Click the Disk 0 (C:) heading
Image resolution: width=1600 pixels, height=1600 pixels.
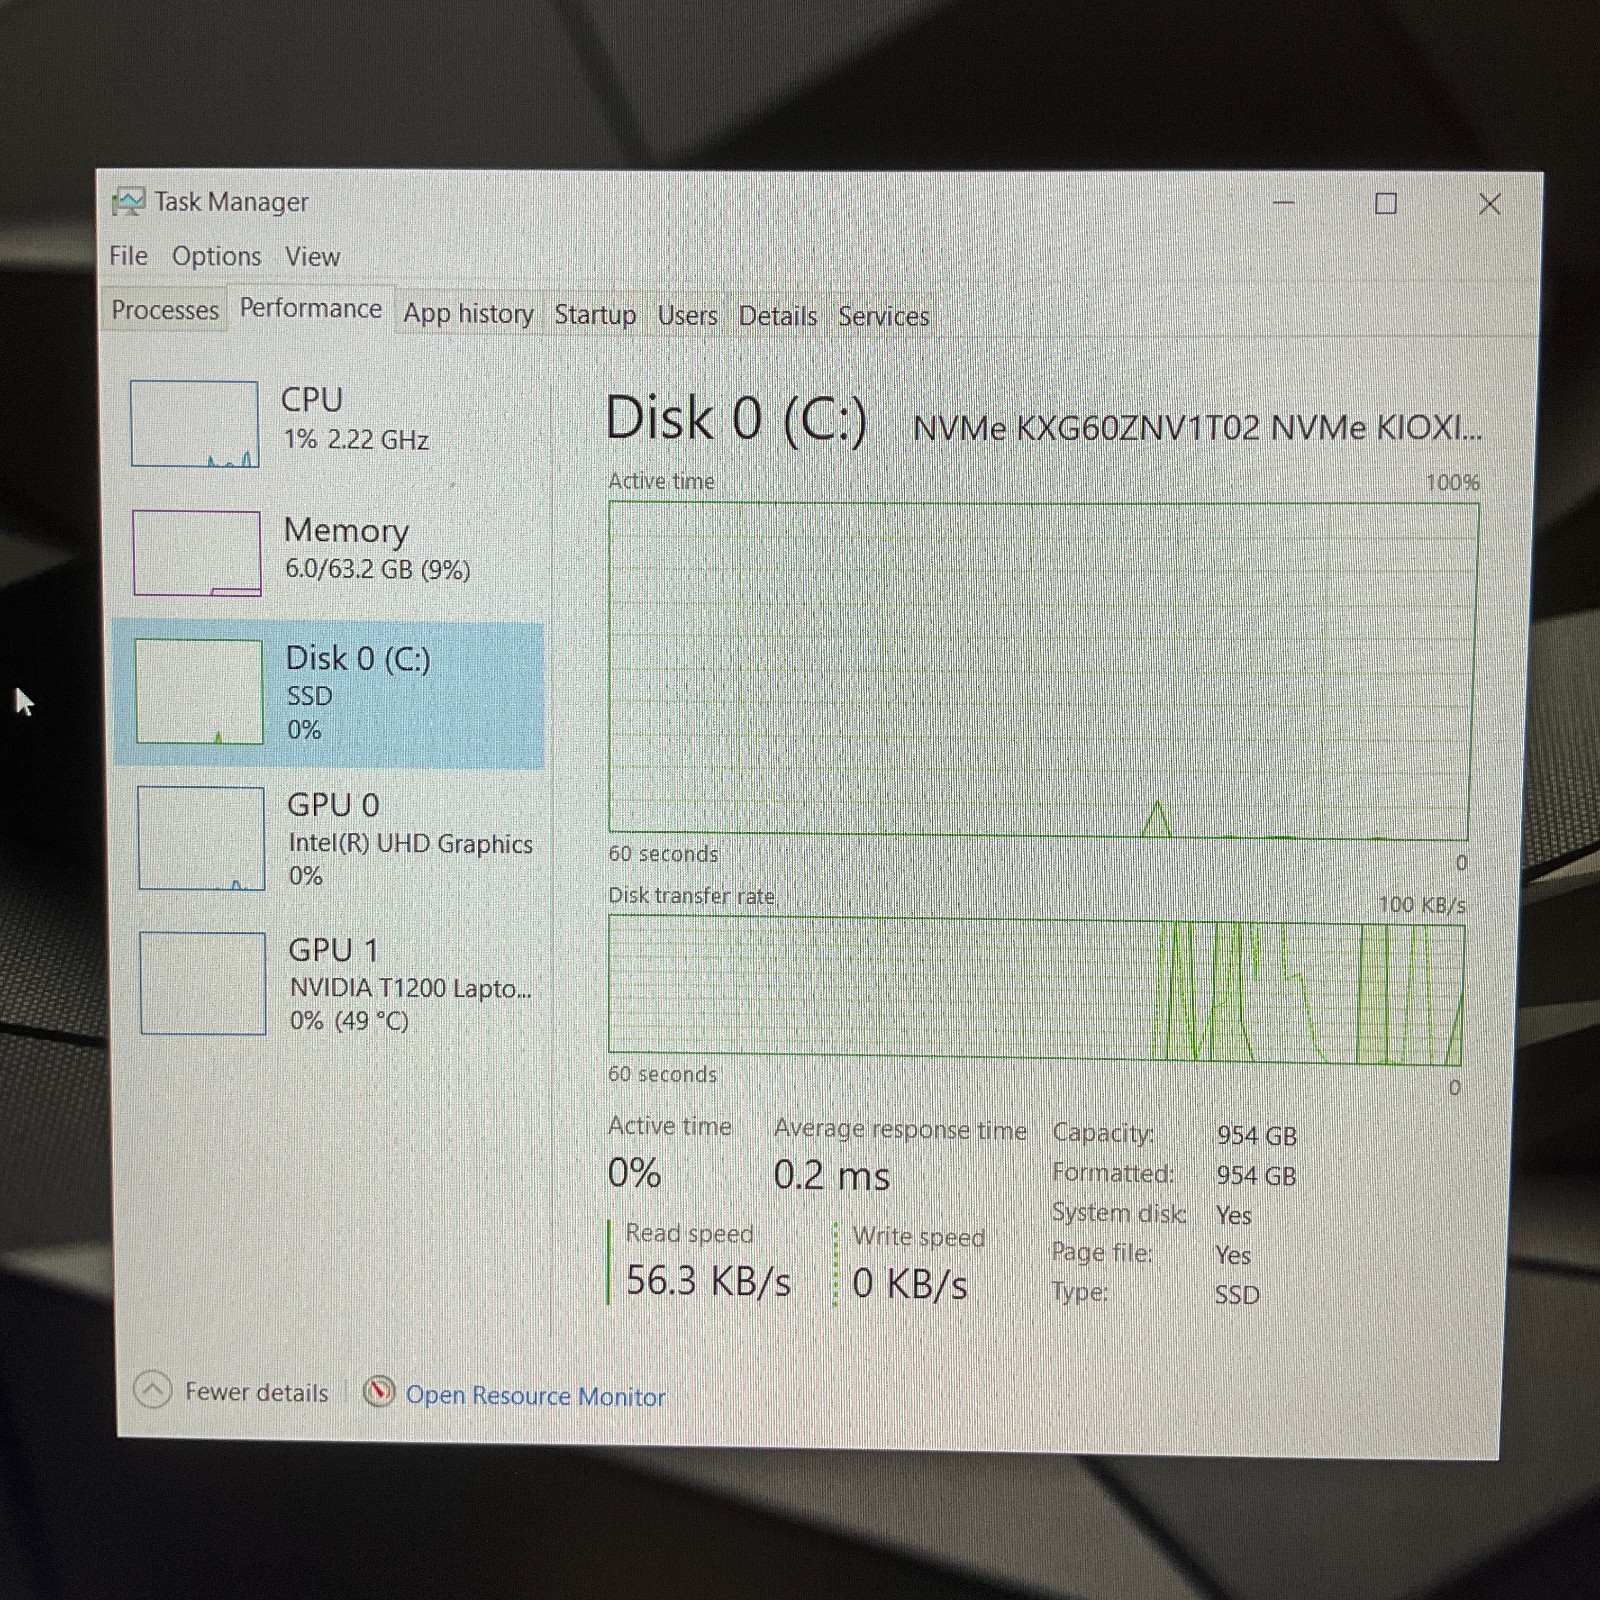click(x=736, y=418)
